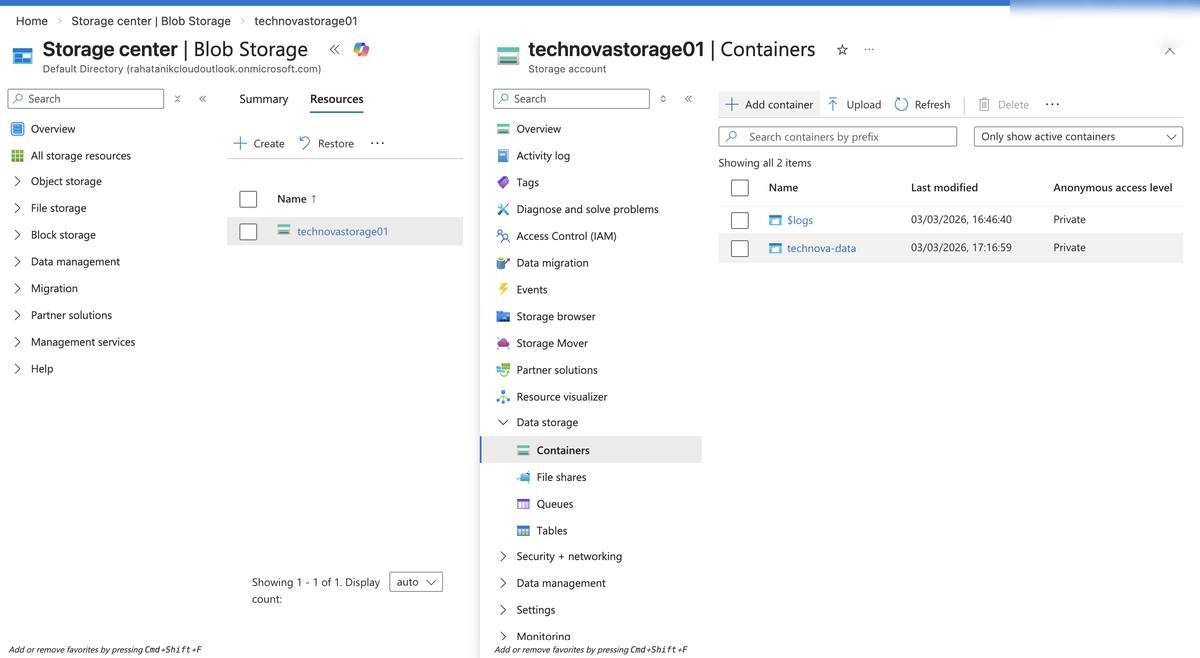Viewport: 1200px width, 658px height.
Task: Favorite technovastorage01 with the star icon
Action: 842,49
